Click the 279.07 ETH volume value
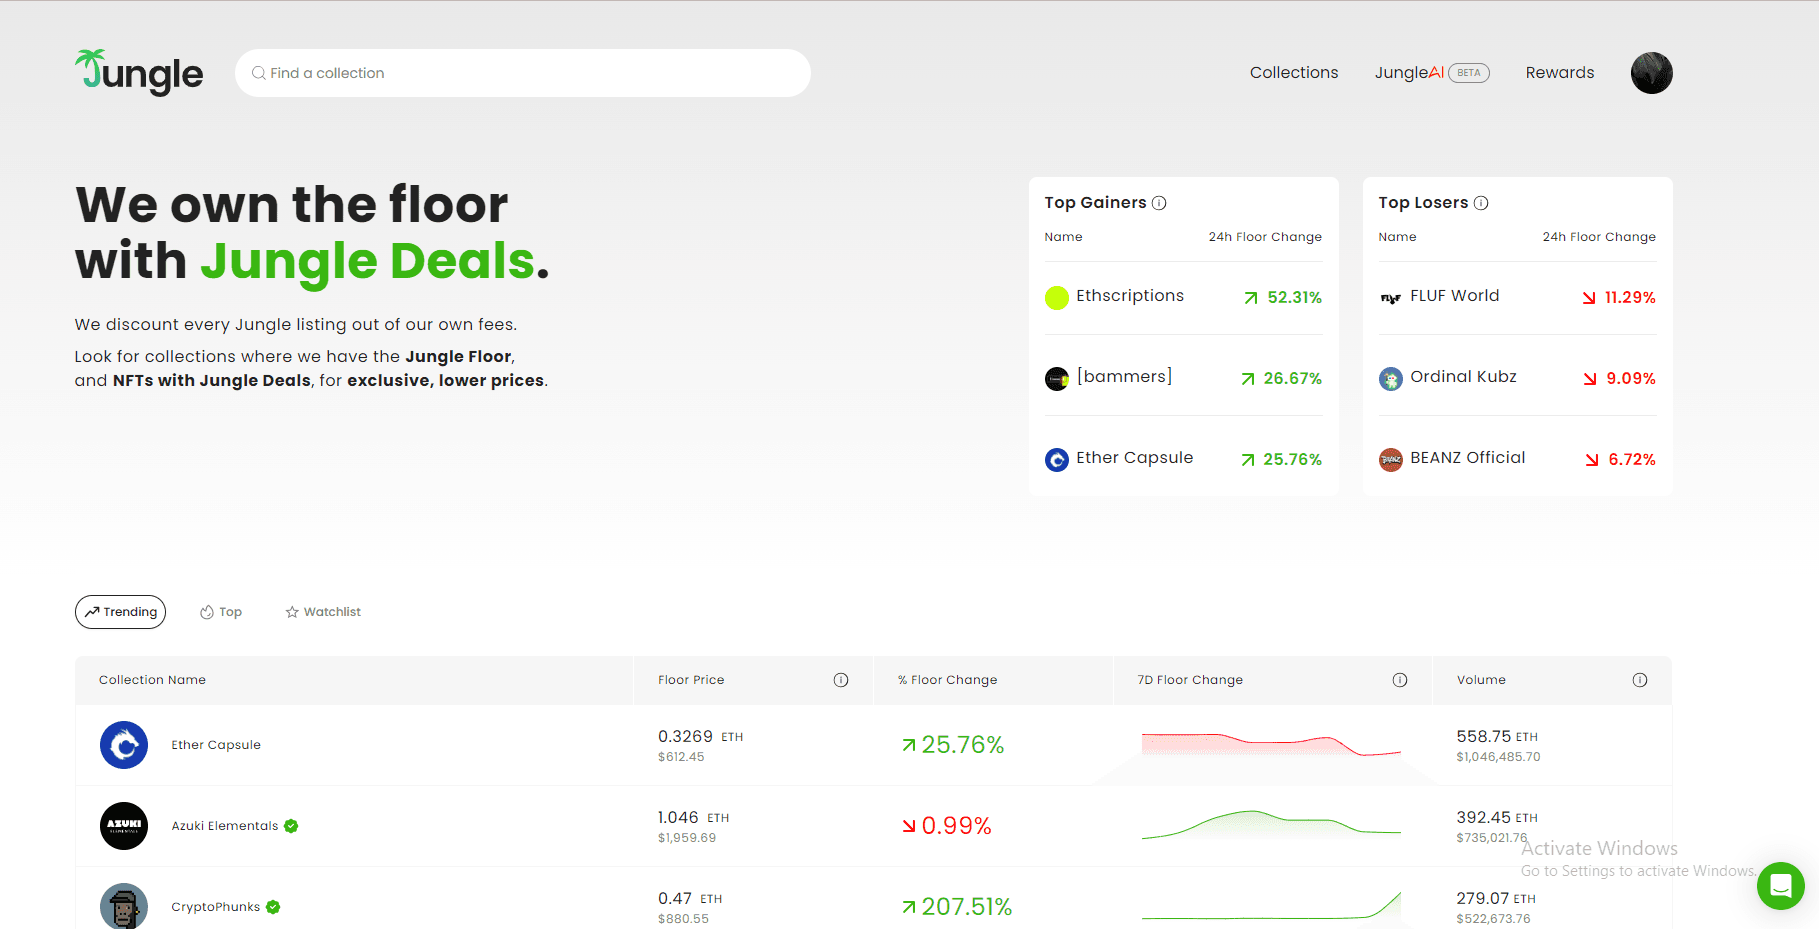Image resolution: width=1819 pixels, height=929 pixels. (1496, 899)
